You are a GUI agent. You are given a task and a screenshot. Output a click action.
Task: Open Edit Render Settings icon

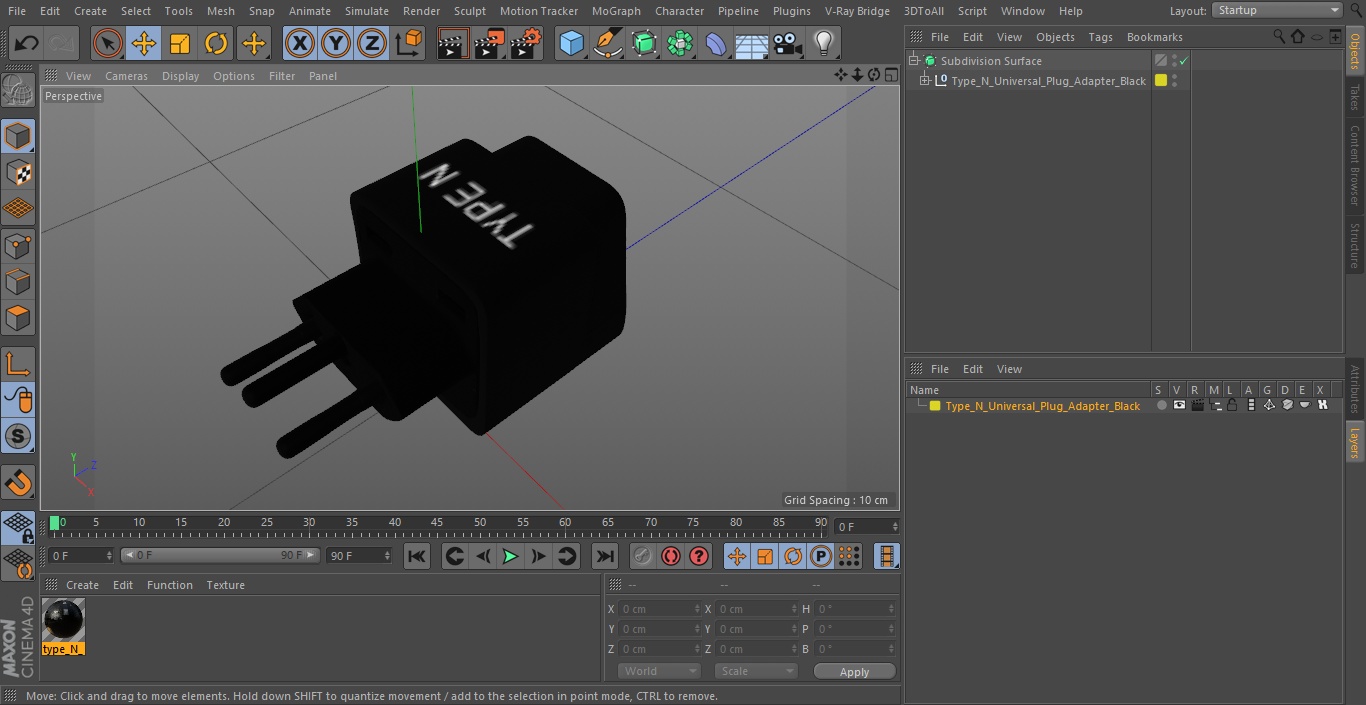[x=526, y=43]
